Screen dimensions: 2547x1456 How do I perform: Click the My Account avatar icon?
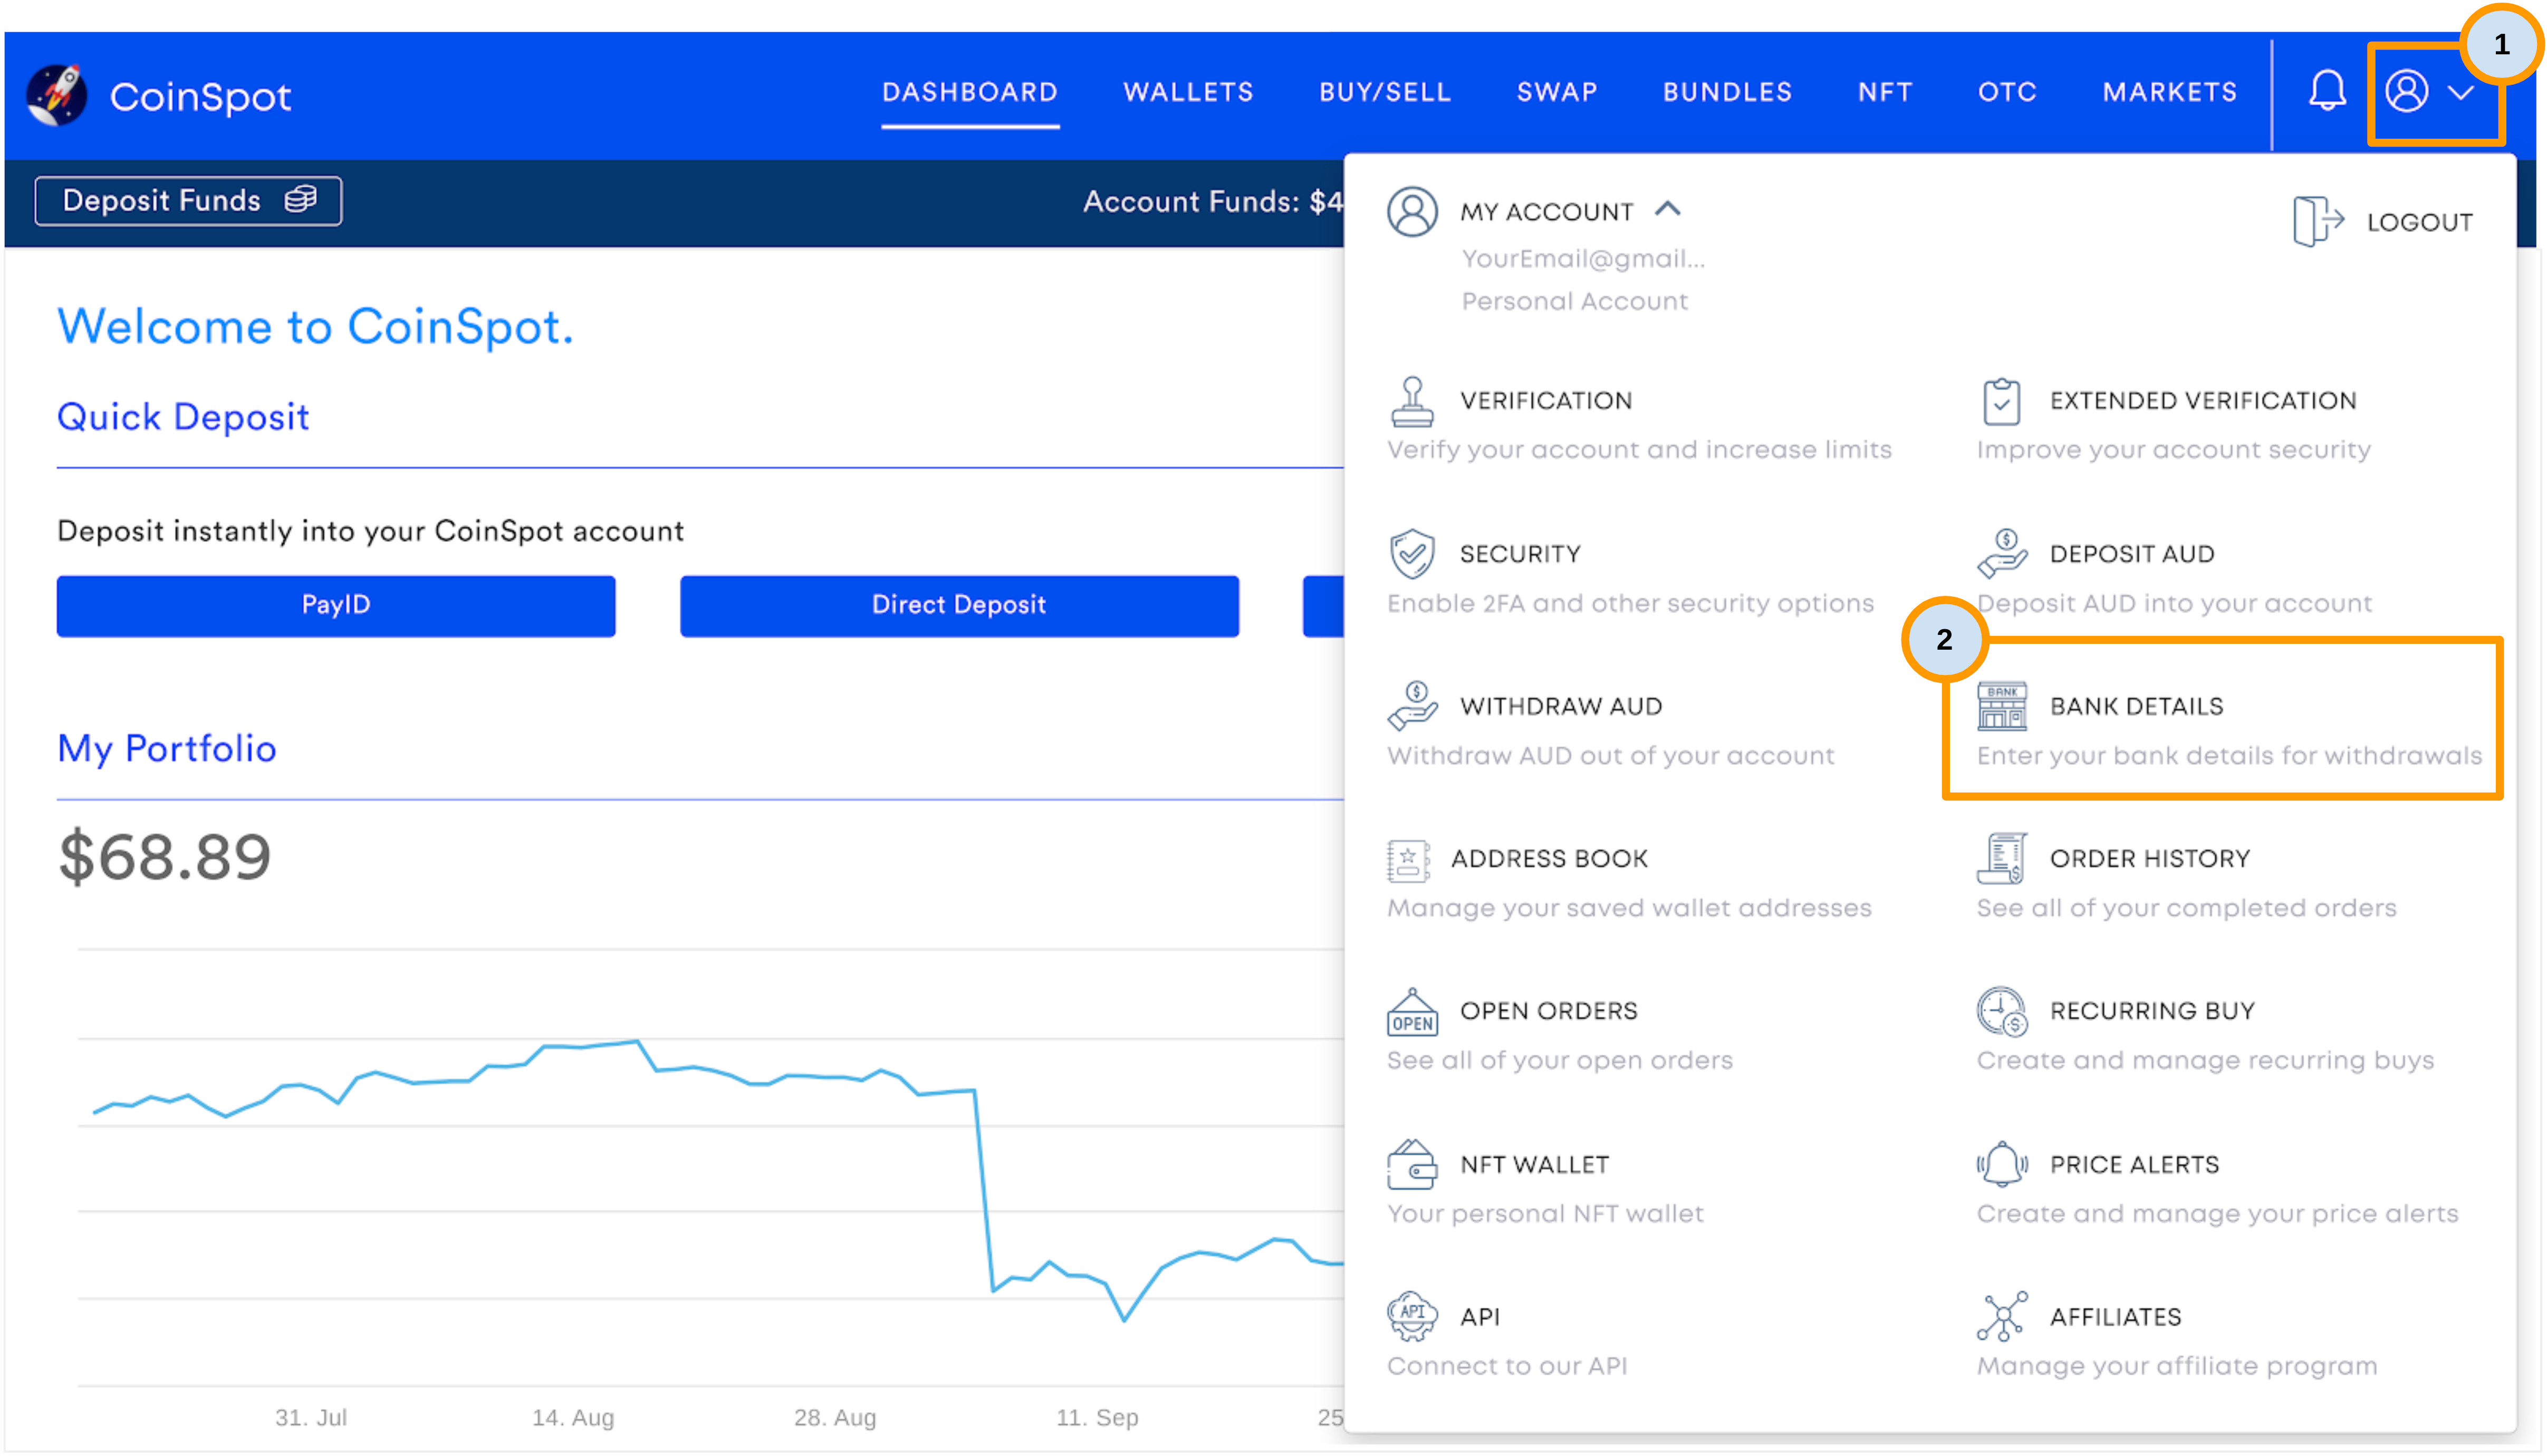pyautogui.click(x=1411, y=211)
